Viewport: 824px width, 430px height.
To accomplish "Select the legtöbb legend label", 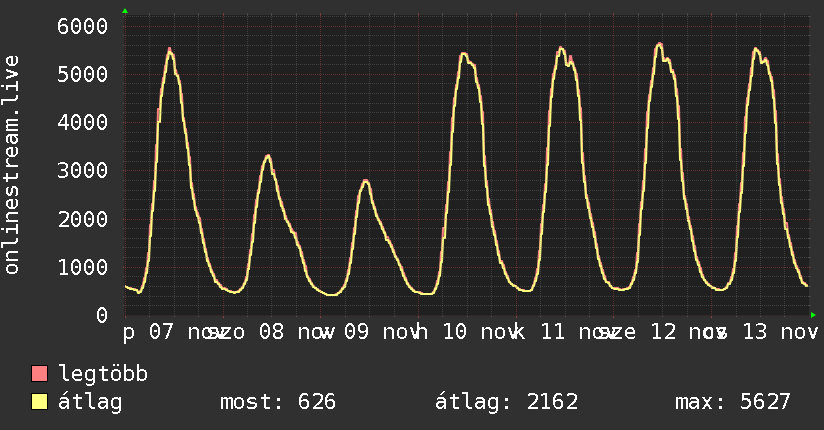I will (x=103, y=374).
